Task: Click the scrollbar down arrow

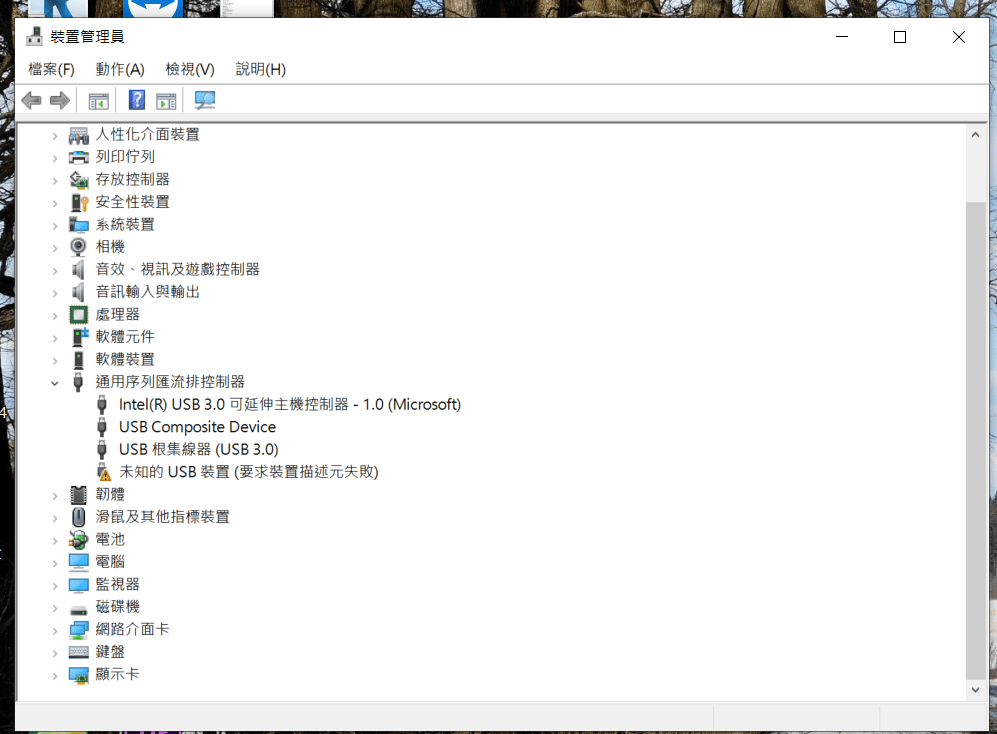Action: (x=975, y=690)
